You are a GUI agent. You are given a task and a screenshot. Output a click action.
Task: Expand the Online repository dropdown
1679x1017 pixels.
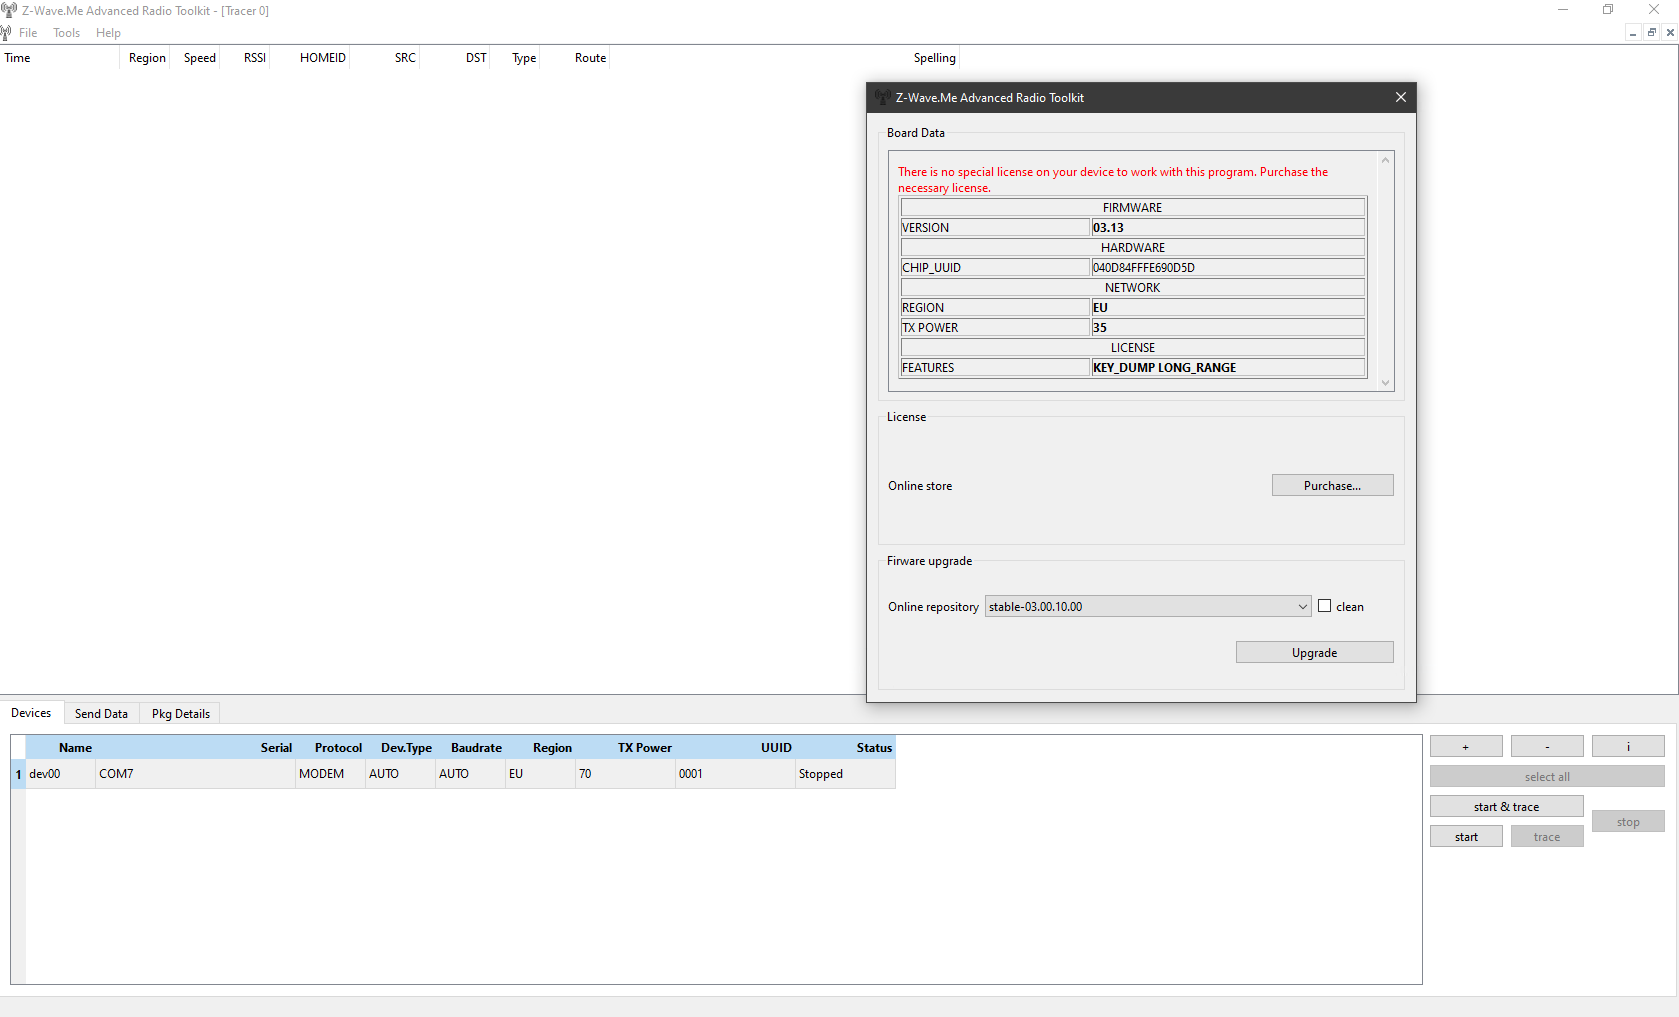1302,606
